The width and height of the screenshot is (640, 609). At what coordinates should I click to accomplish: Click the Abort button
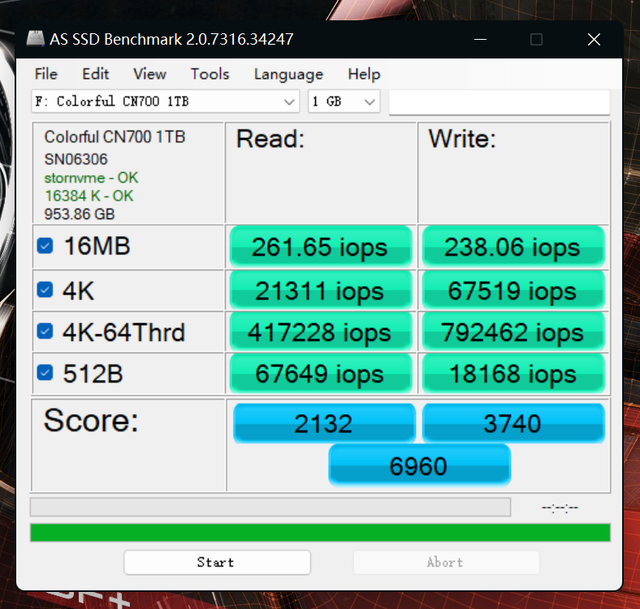pos(446,562)
